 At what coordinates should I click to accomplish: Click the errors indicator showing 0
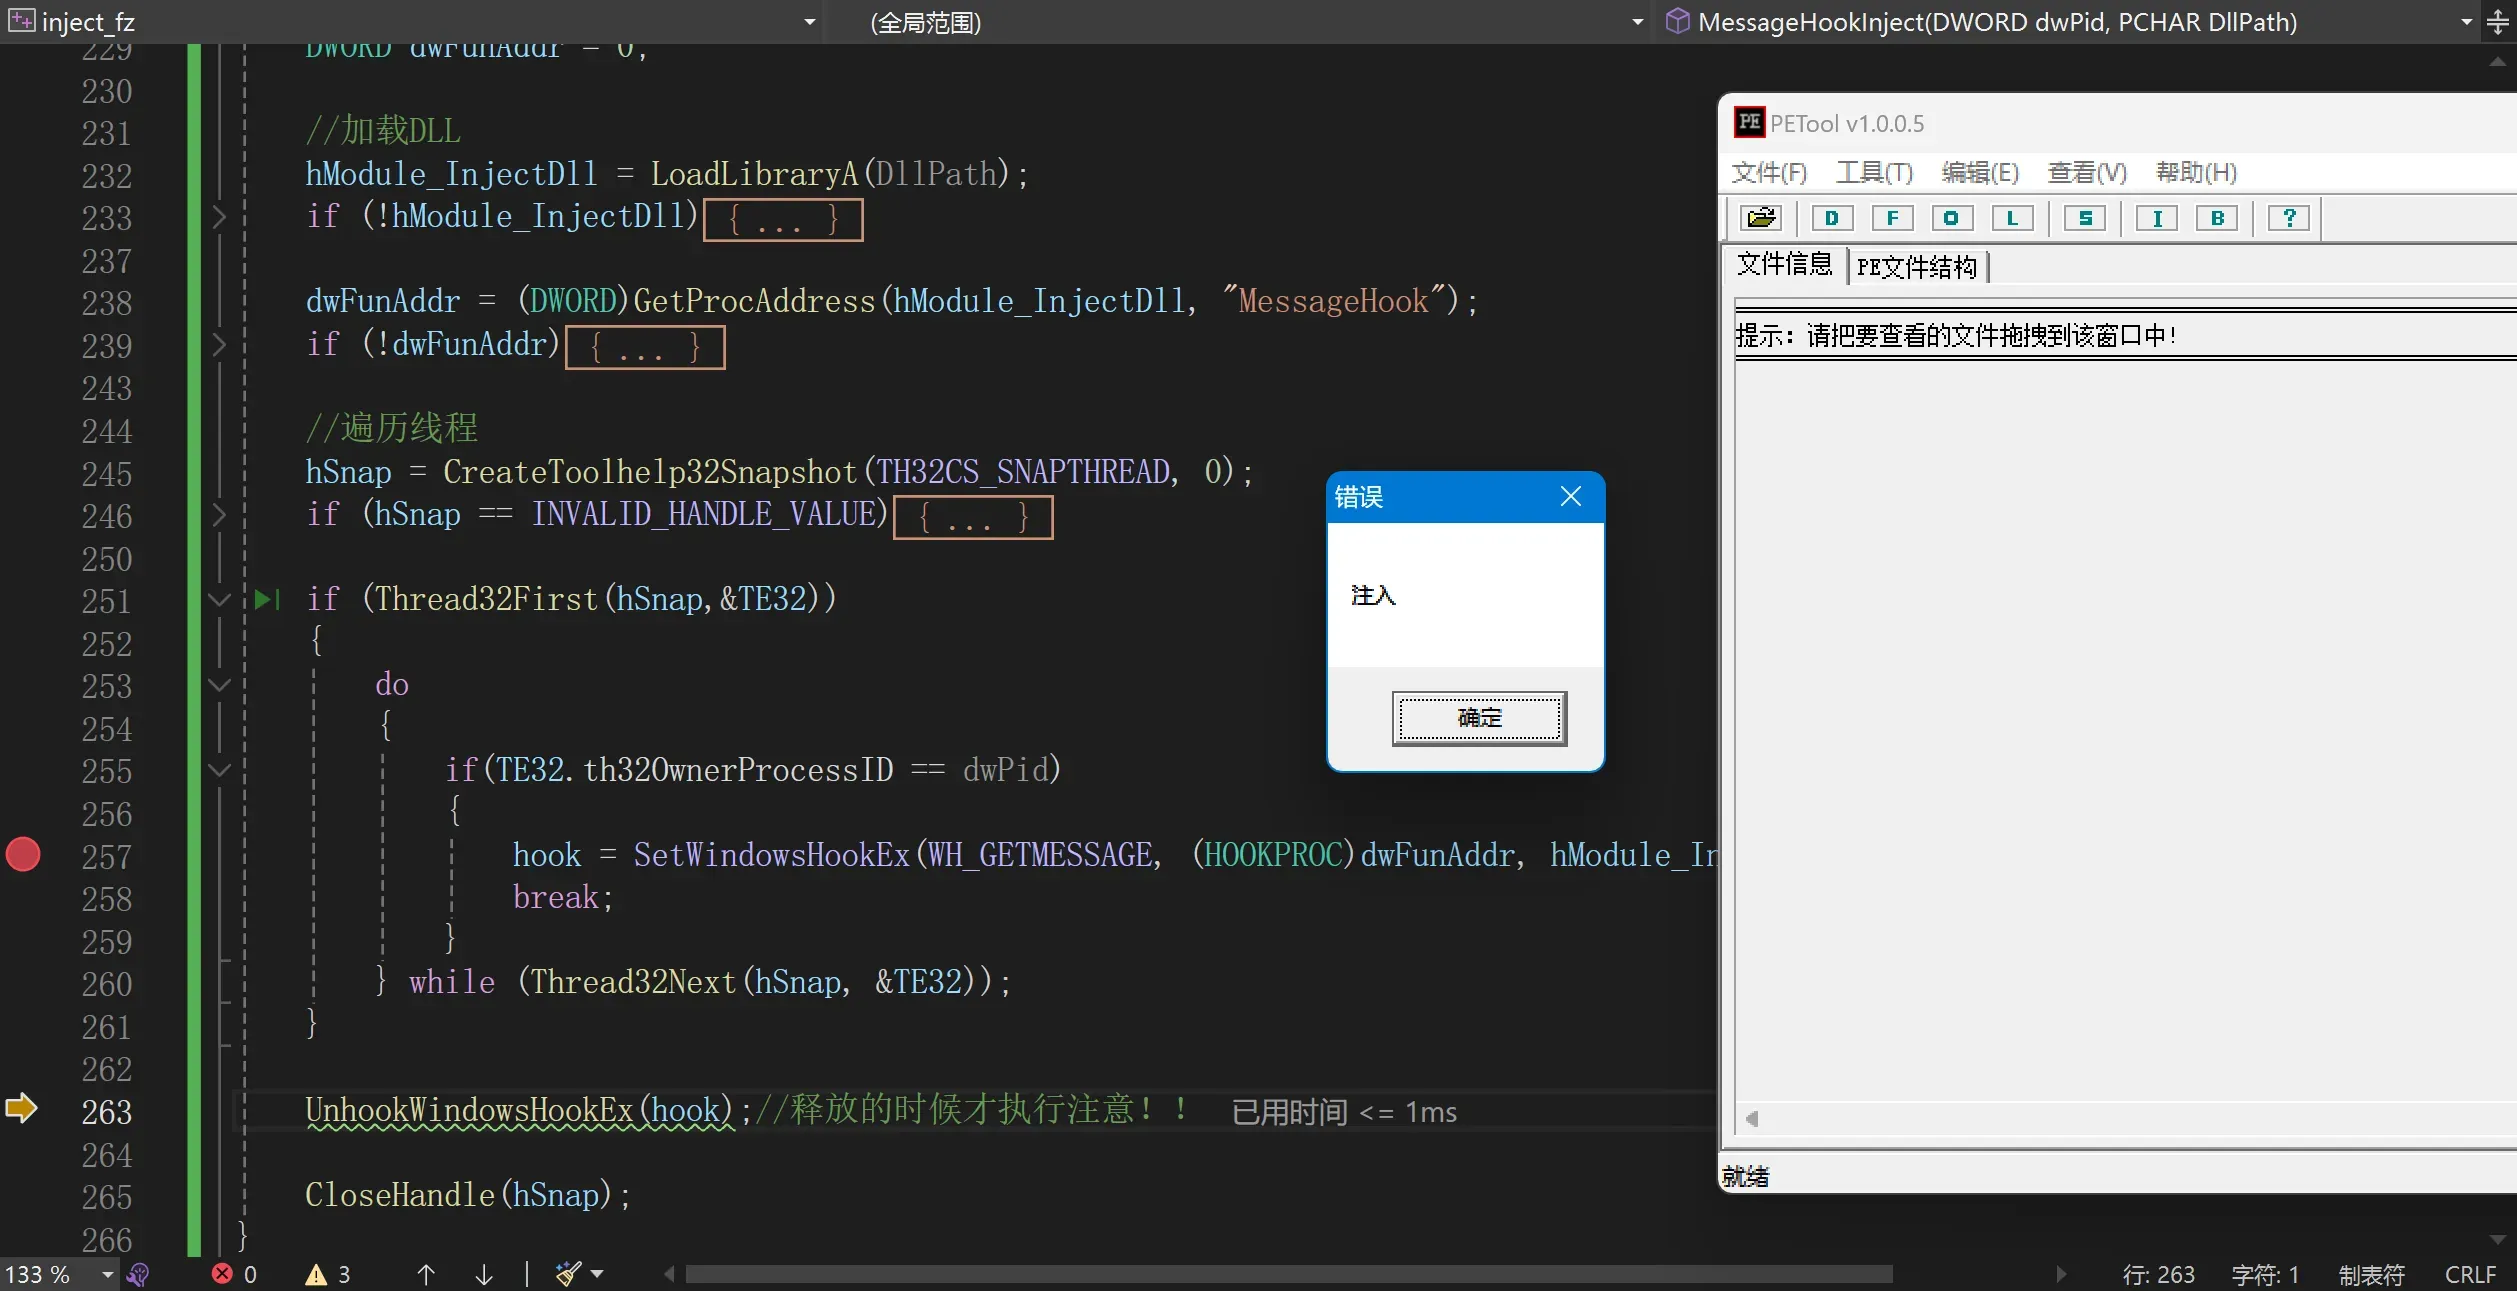coord(235,1274)
